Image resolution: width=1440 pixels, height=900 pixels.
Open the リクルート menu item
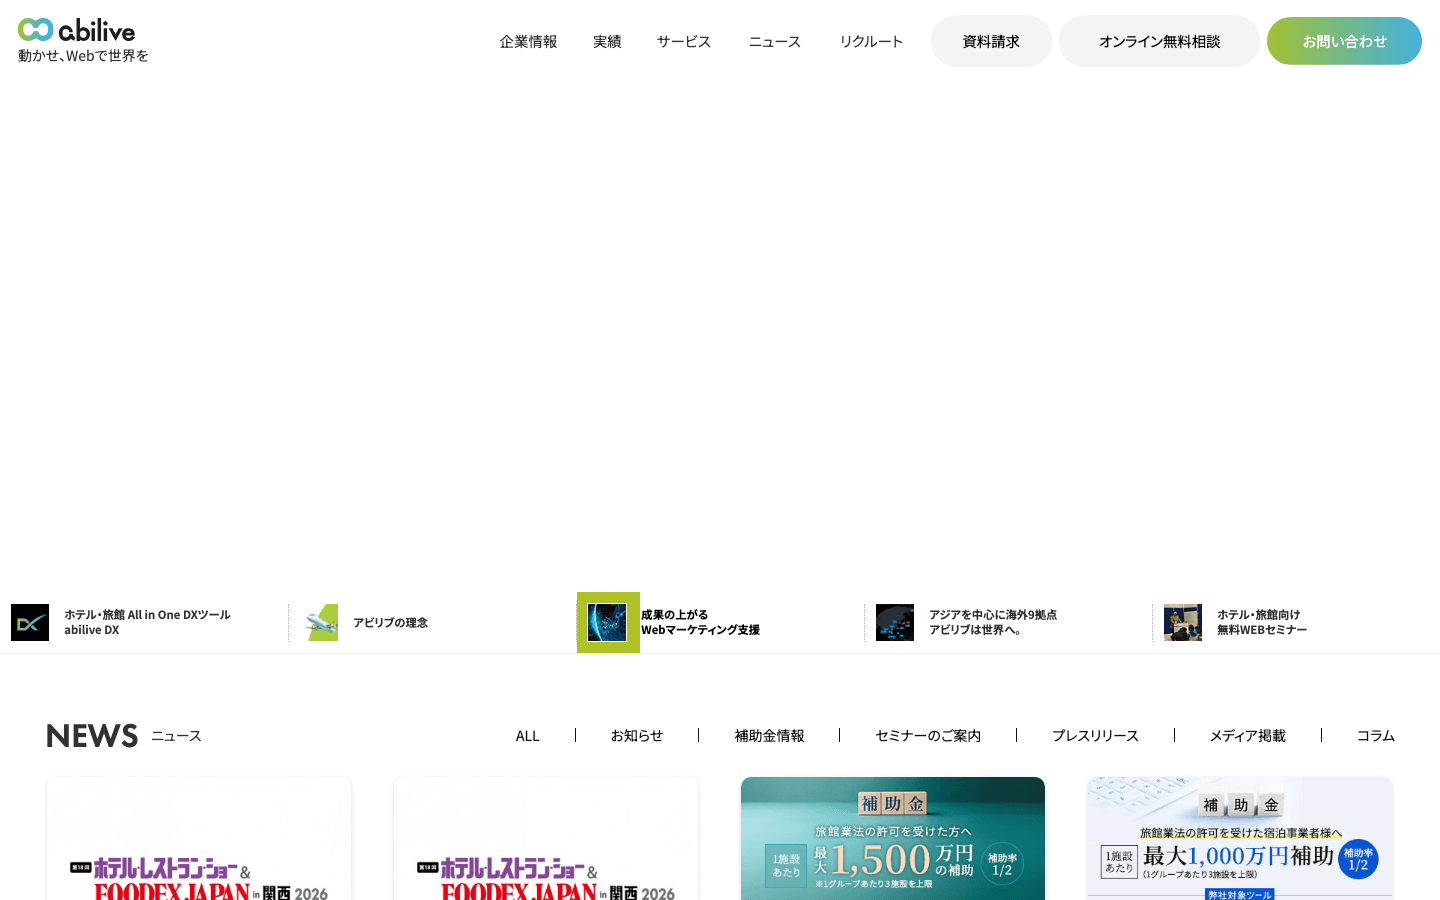tap(871, 41)
